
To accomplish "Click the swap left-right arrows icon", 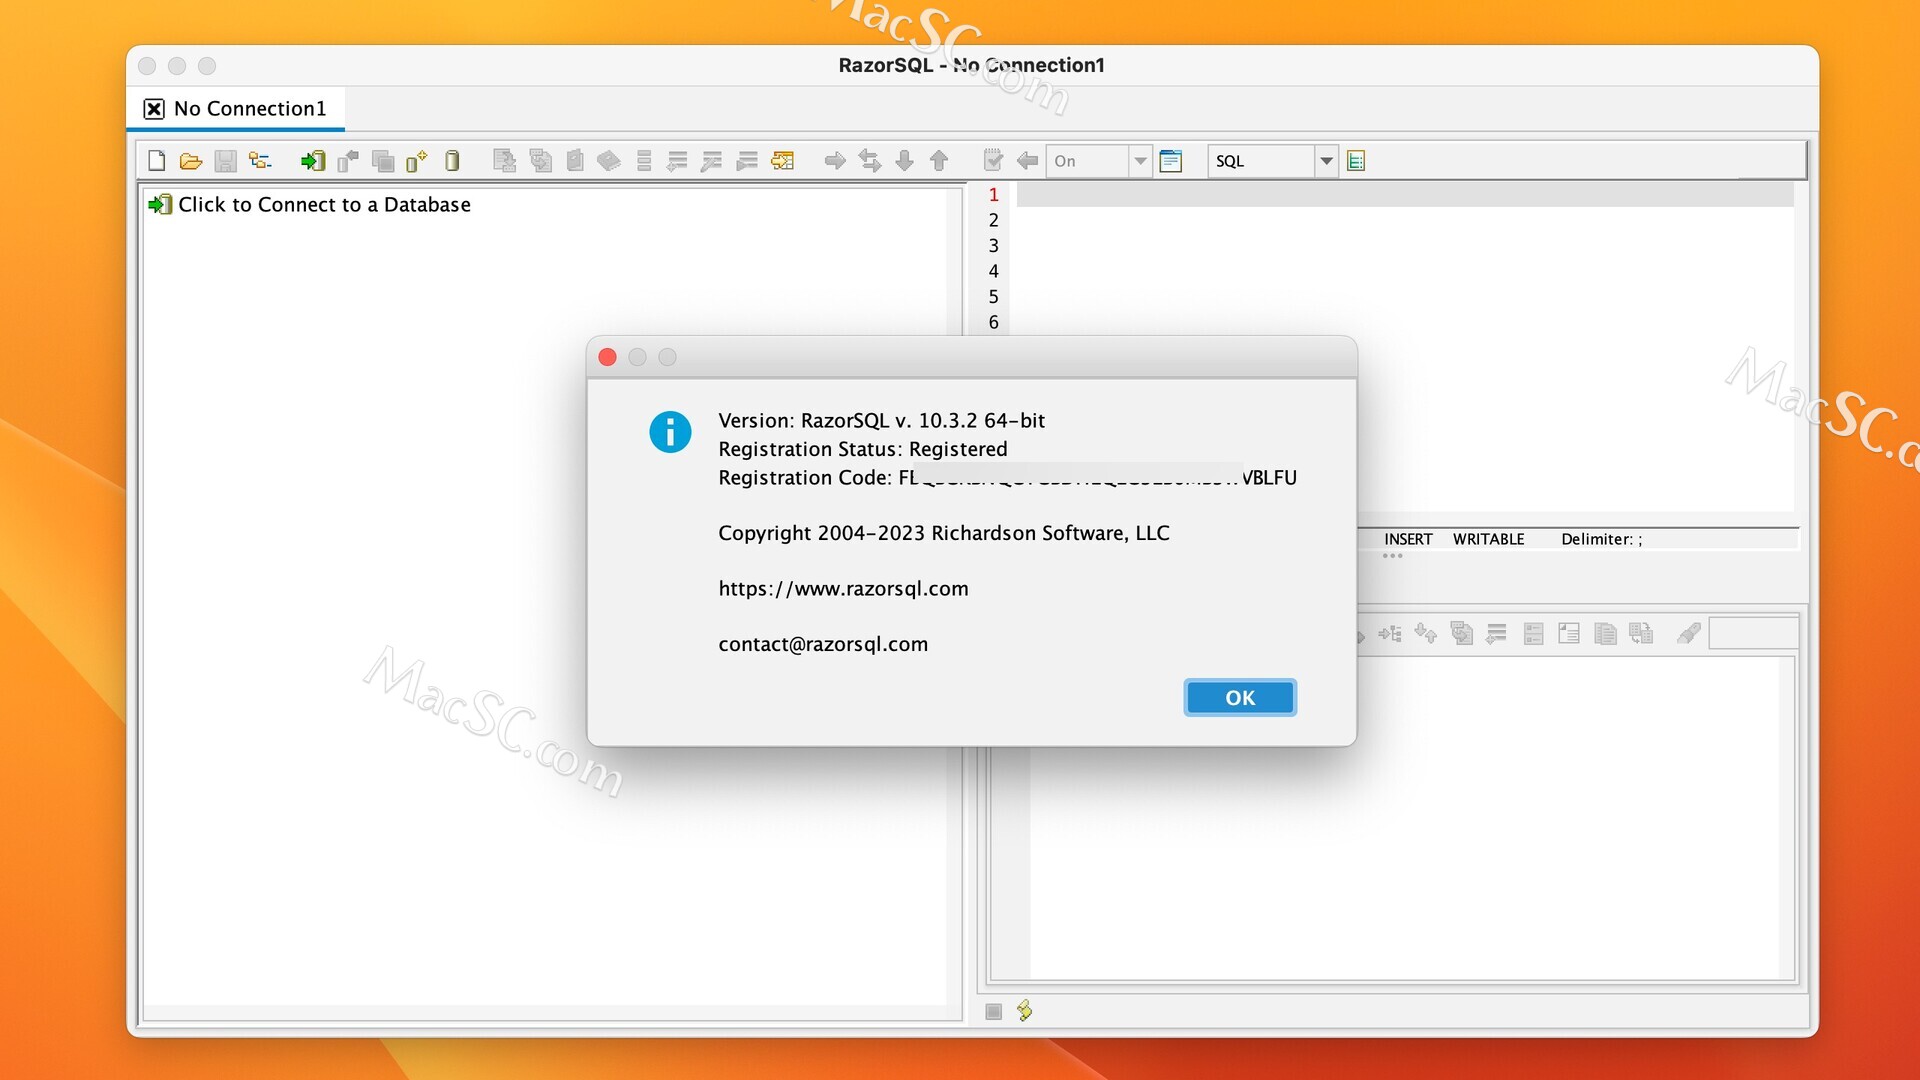I will (x=870, y=161).
